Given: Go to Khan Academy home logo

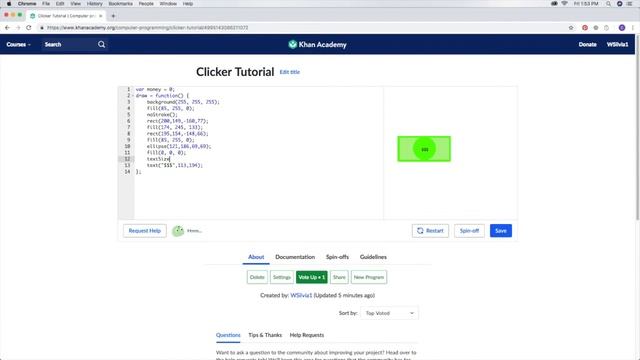Looking at the screenshot, I should click(317, 44).
